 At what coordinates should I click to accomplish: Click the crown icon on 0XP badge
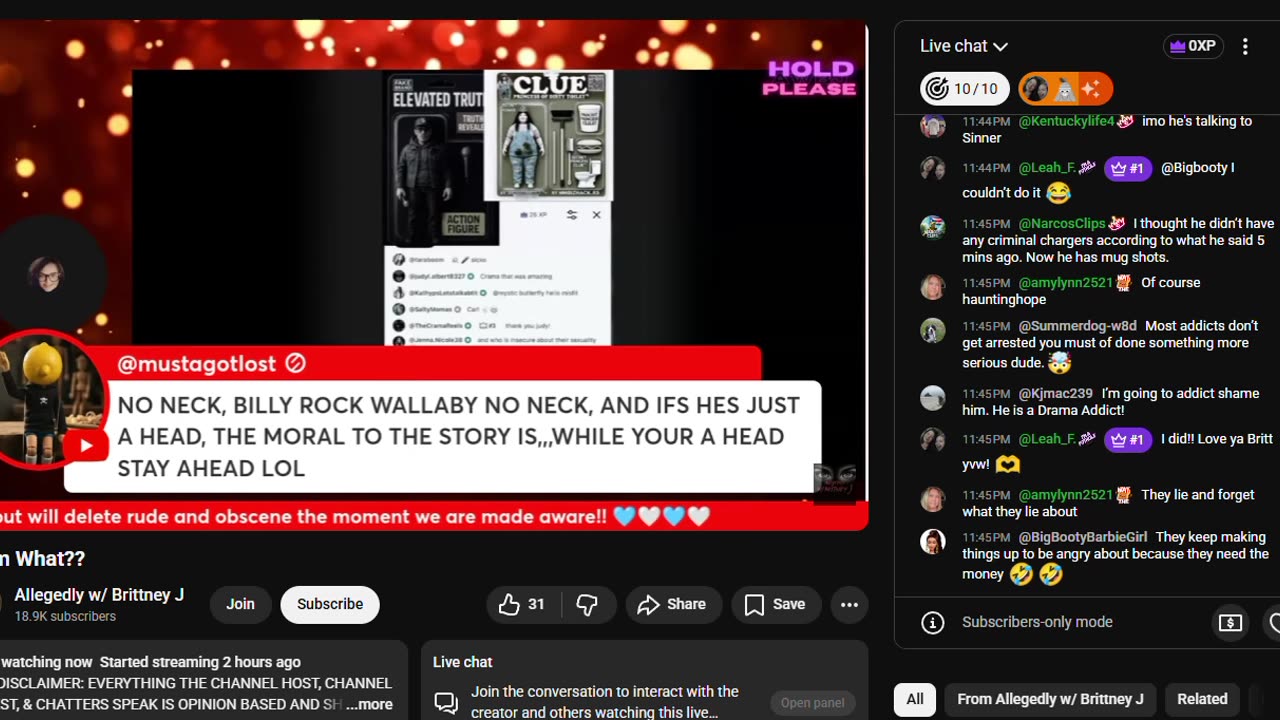1177,46
